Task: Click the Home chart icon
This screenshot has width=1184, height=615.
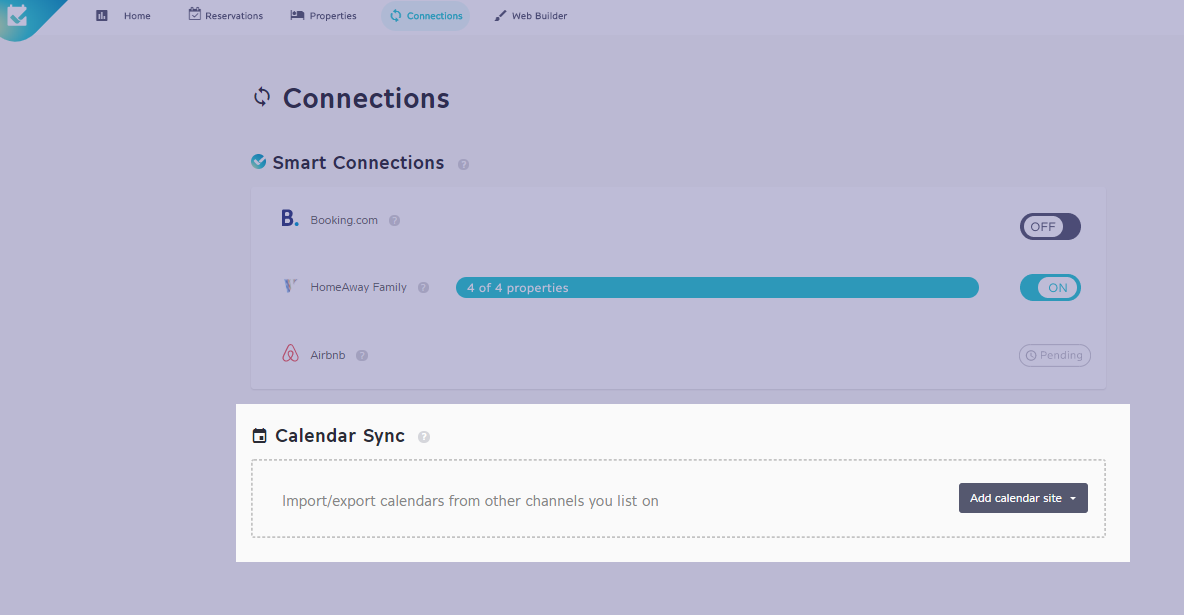Action: pyautogui.click(x=102, y=15)
